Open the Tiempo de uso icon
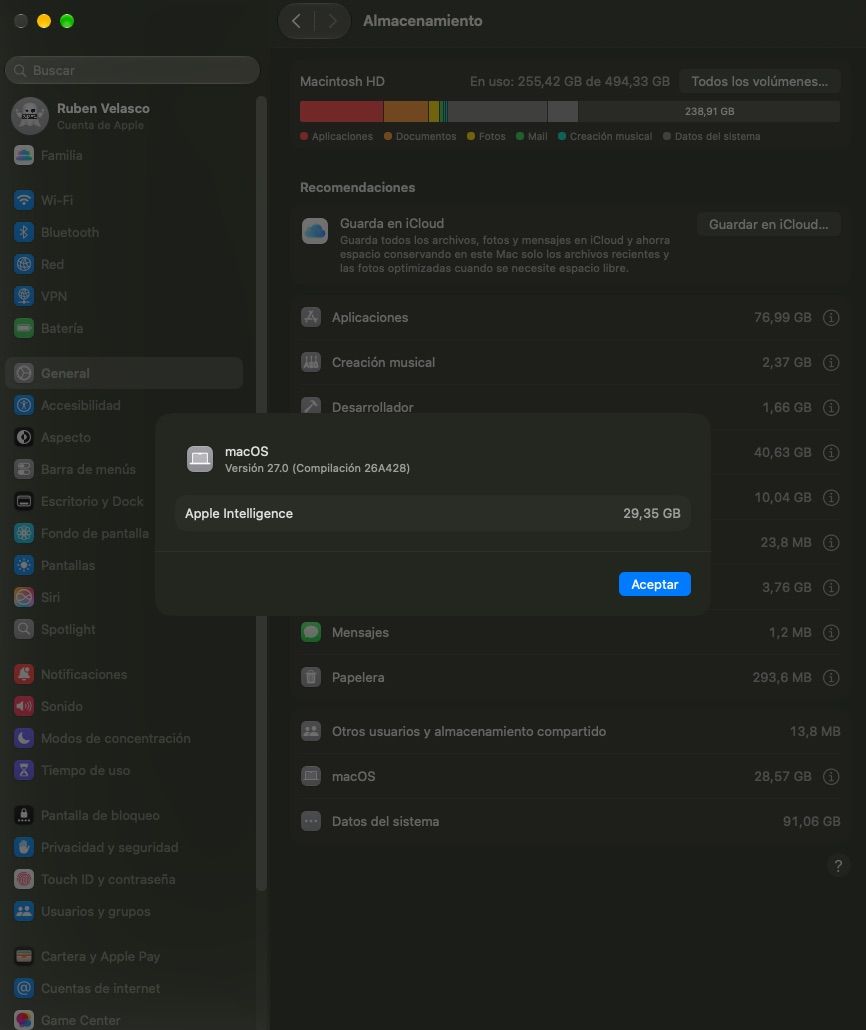The width and height of the screenshot is (866, 1030). [x=24, y=770]
